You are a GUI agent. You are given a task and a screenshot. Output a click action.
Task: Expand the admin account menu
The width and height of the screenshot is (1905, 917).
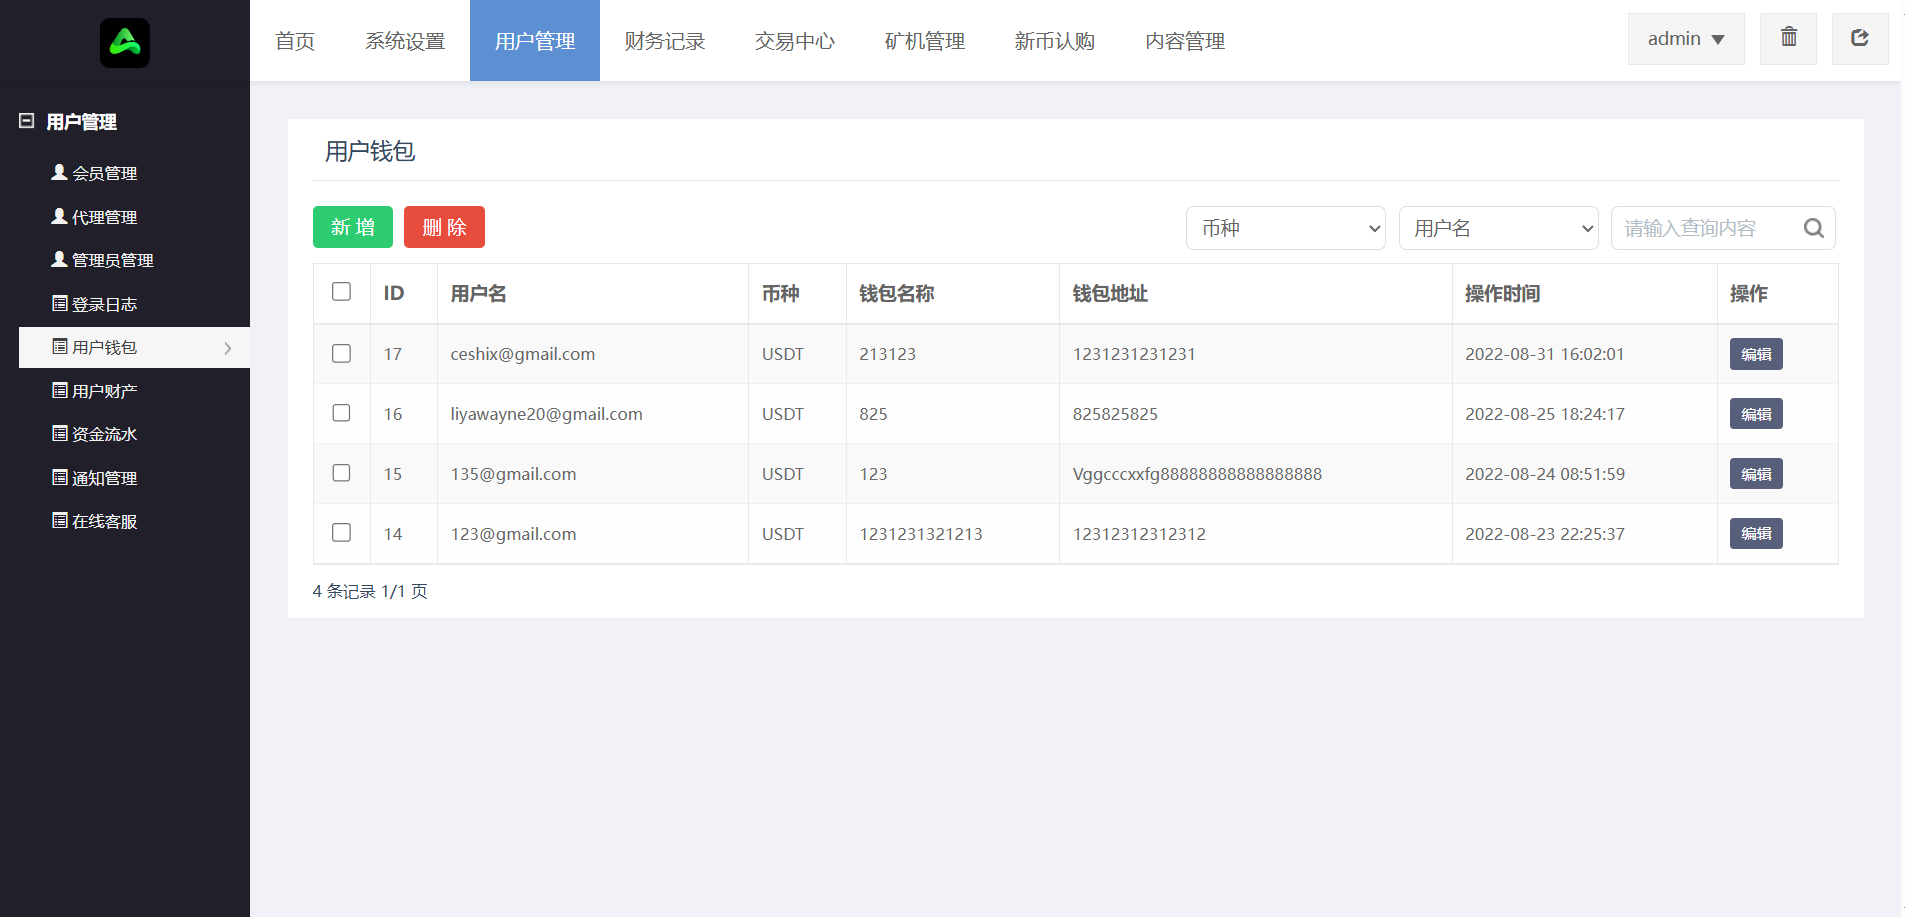point(1685,39)
